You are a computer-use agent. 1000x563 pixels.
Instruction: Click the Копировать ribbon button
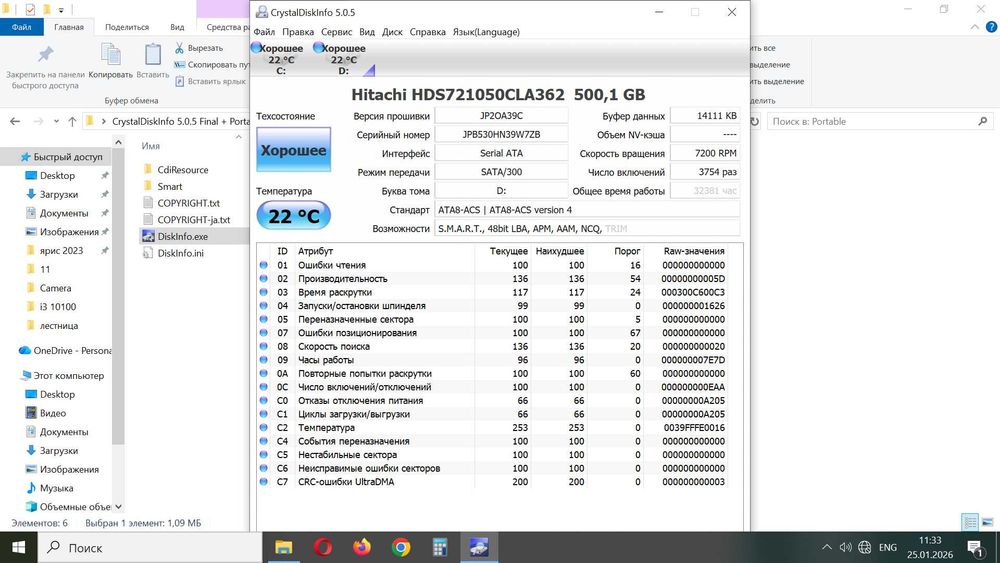(x=110, y=62)
